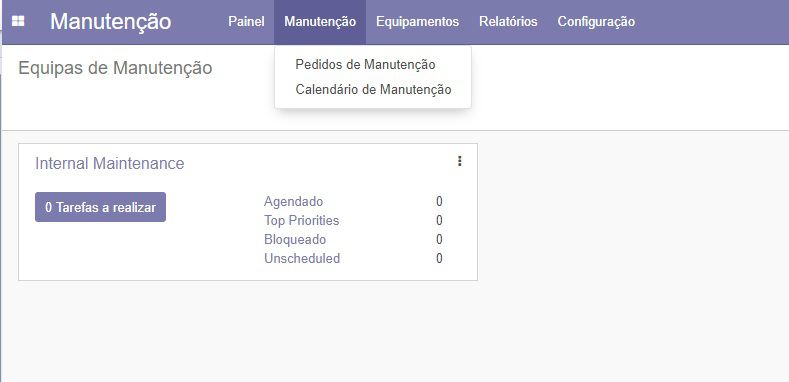Click the 0 Tarefas a realizar button
The width and height of the screenshot is (789, 382).
100,207
